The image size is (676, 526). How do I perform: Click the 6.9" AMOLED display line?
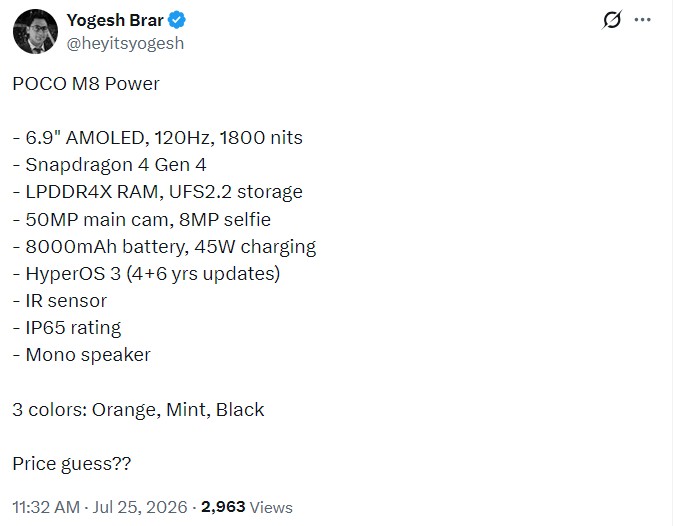158,138
